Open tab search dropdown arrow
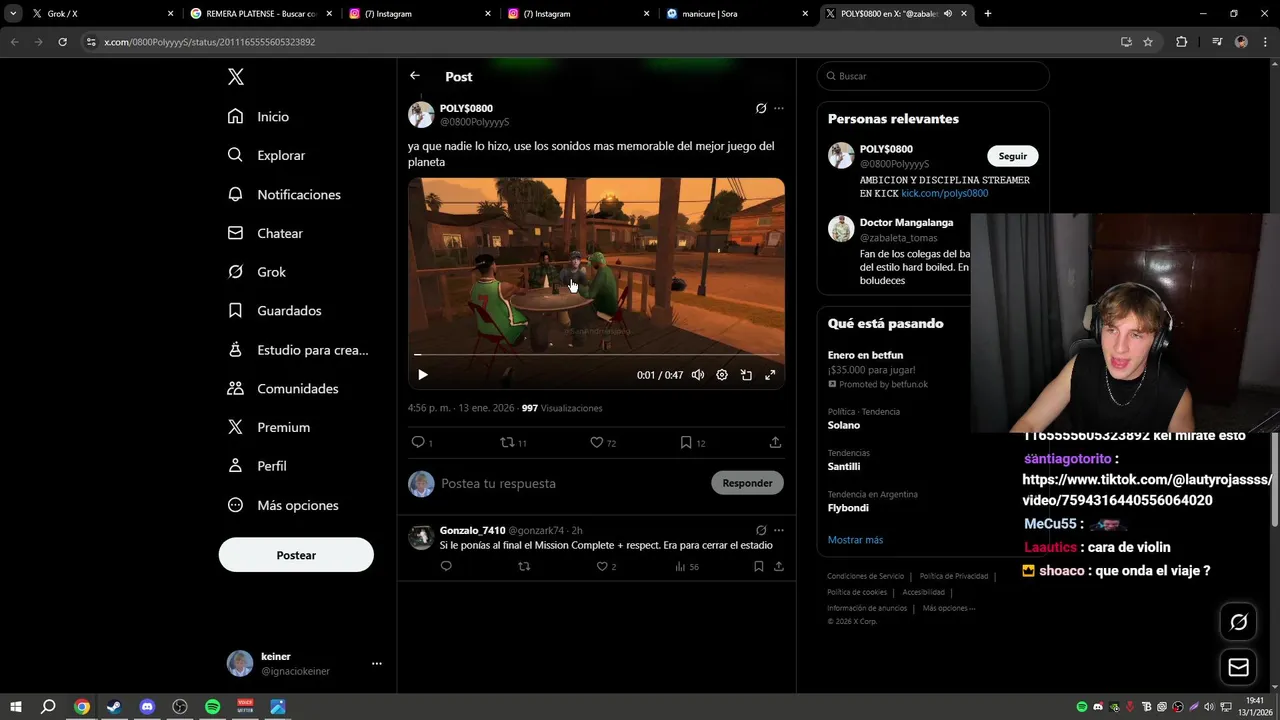 pyautogui.click(x=13, y=14)
